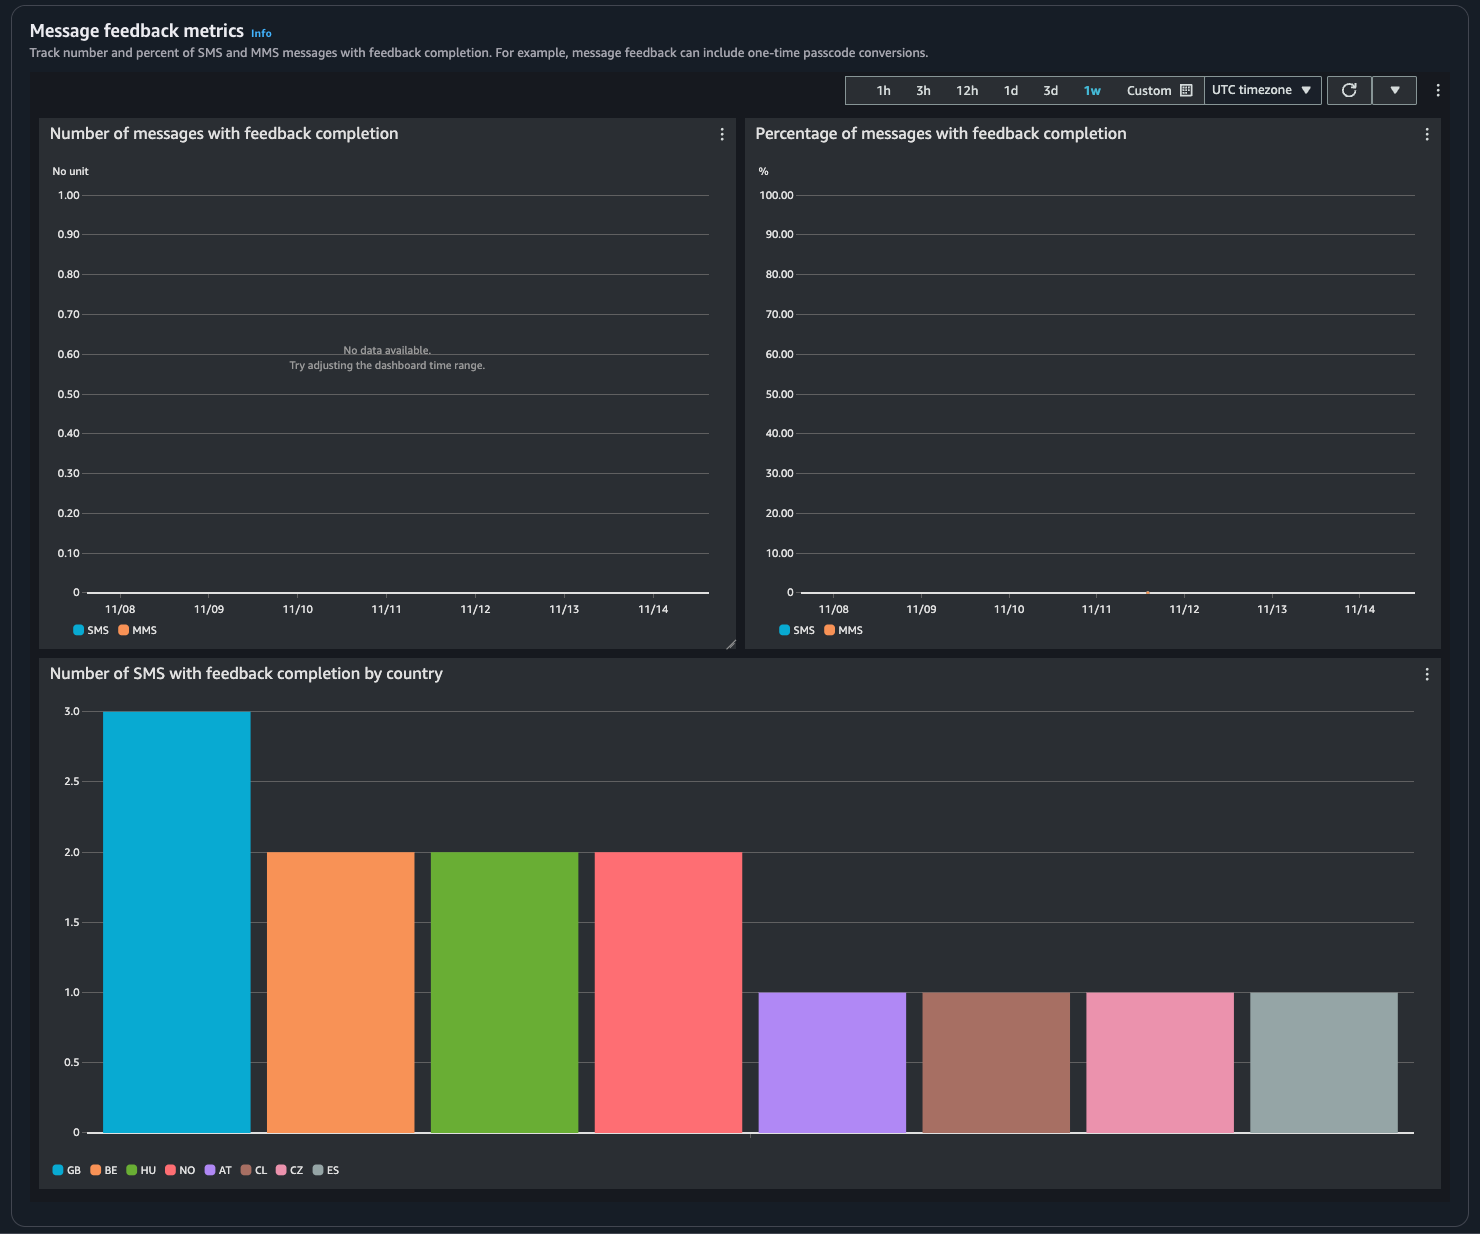Open the dashboard-level three-dot options menu
Viewport: 1480px width, 1234px height.
[x=1438, y=91]
